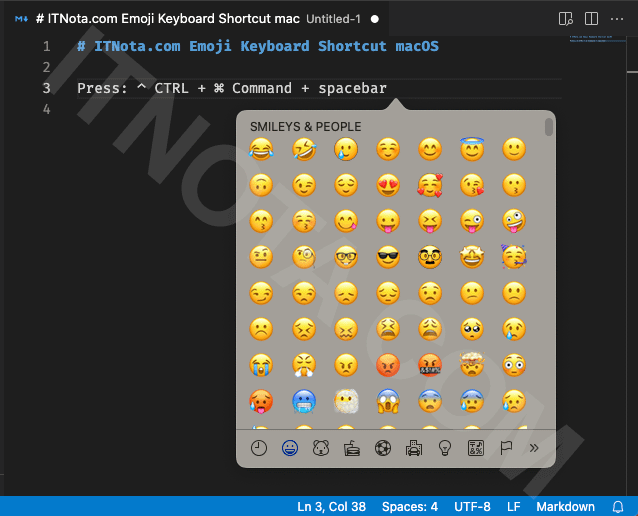This screenshot has width=638, height=516.
Task: Split the editor right
Action: coord(592,19)
